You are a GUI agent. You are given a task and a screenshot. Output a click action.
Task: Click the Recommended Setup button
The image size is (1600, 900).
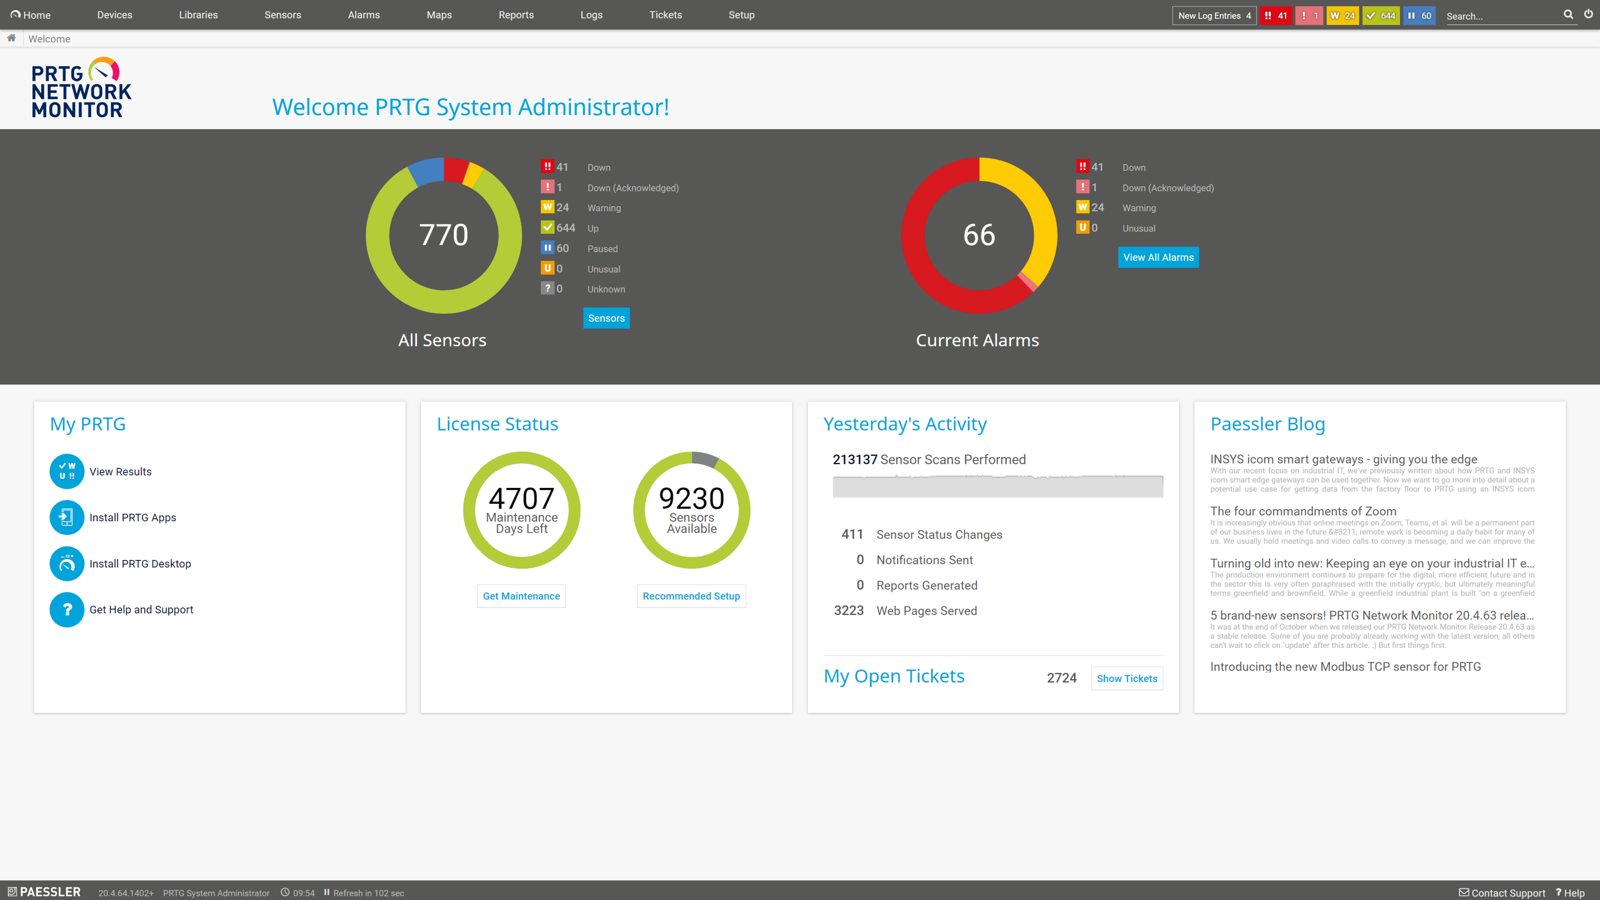691,596
